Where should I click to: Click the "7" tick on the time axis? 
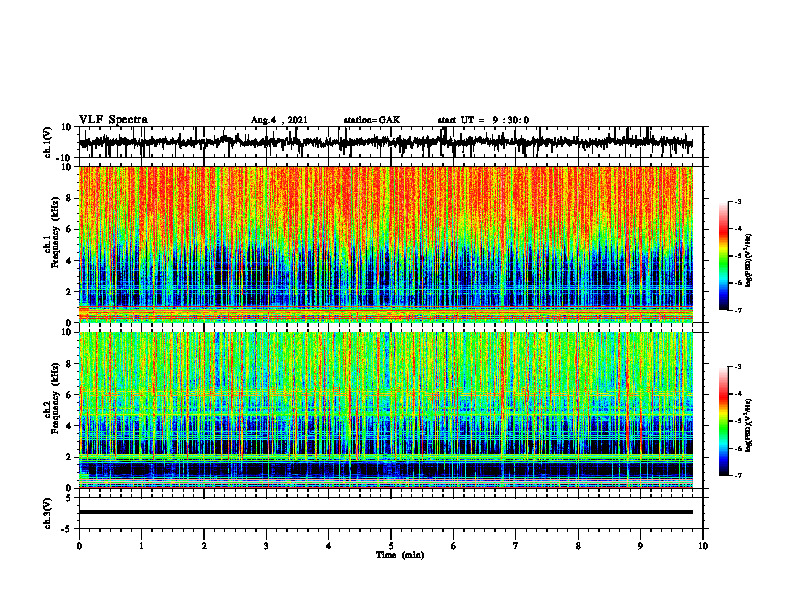click(x=516, y=546)
